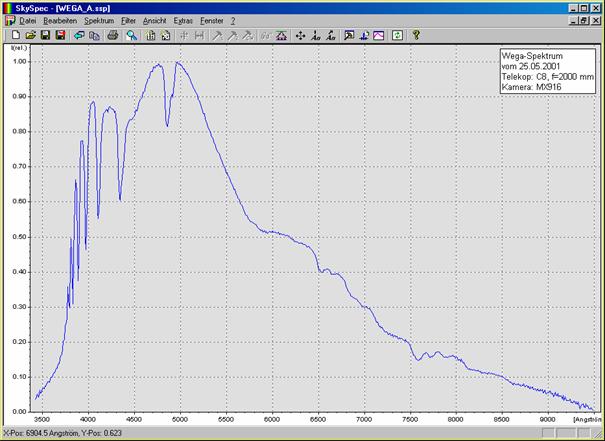Click the red floppy disk icon
605x441 pixels.
click(60, 35)
